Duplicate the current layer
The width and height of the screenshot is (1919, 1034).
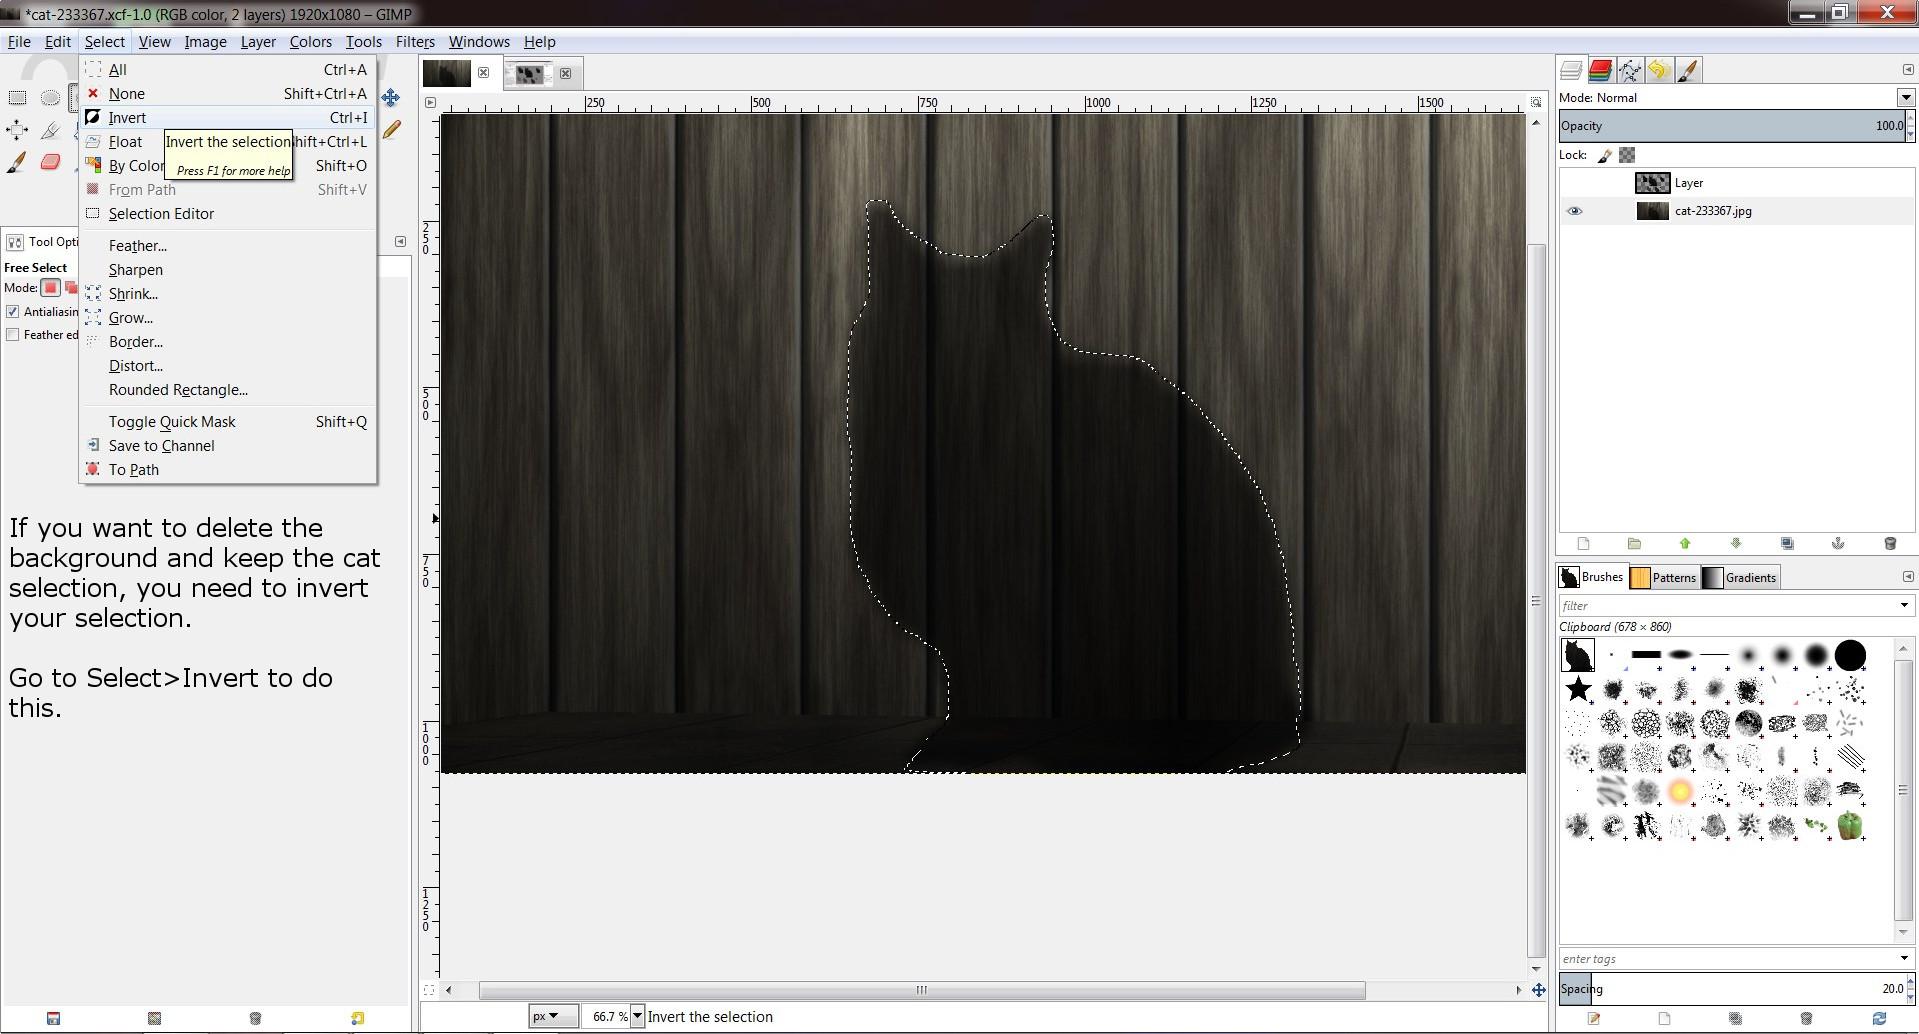(1787, 544)
